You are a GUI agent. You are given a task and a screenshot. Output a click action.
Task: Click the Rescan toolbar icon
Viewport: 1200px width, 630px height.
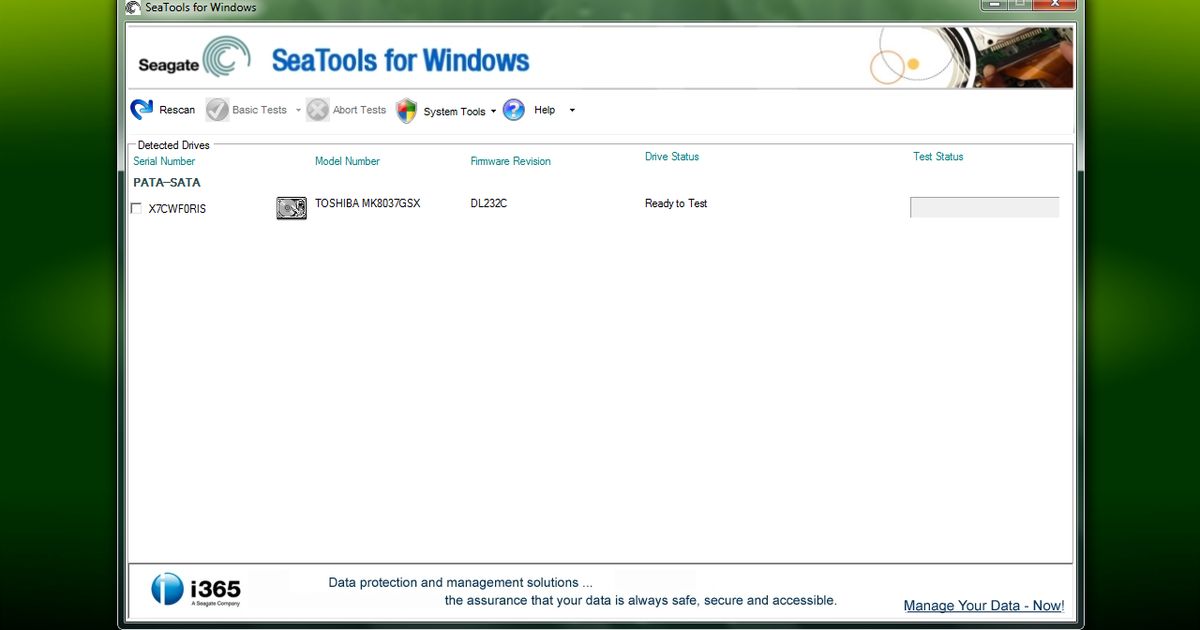point(140,110)
